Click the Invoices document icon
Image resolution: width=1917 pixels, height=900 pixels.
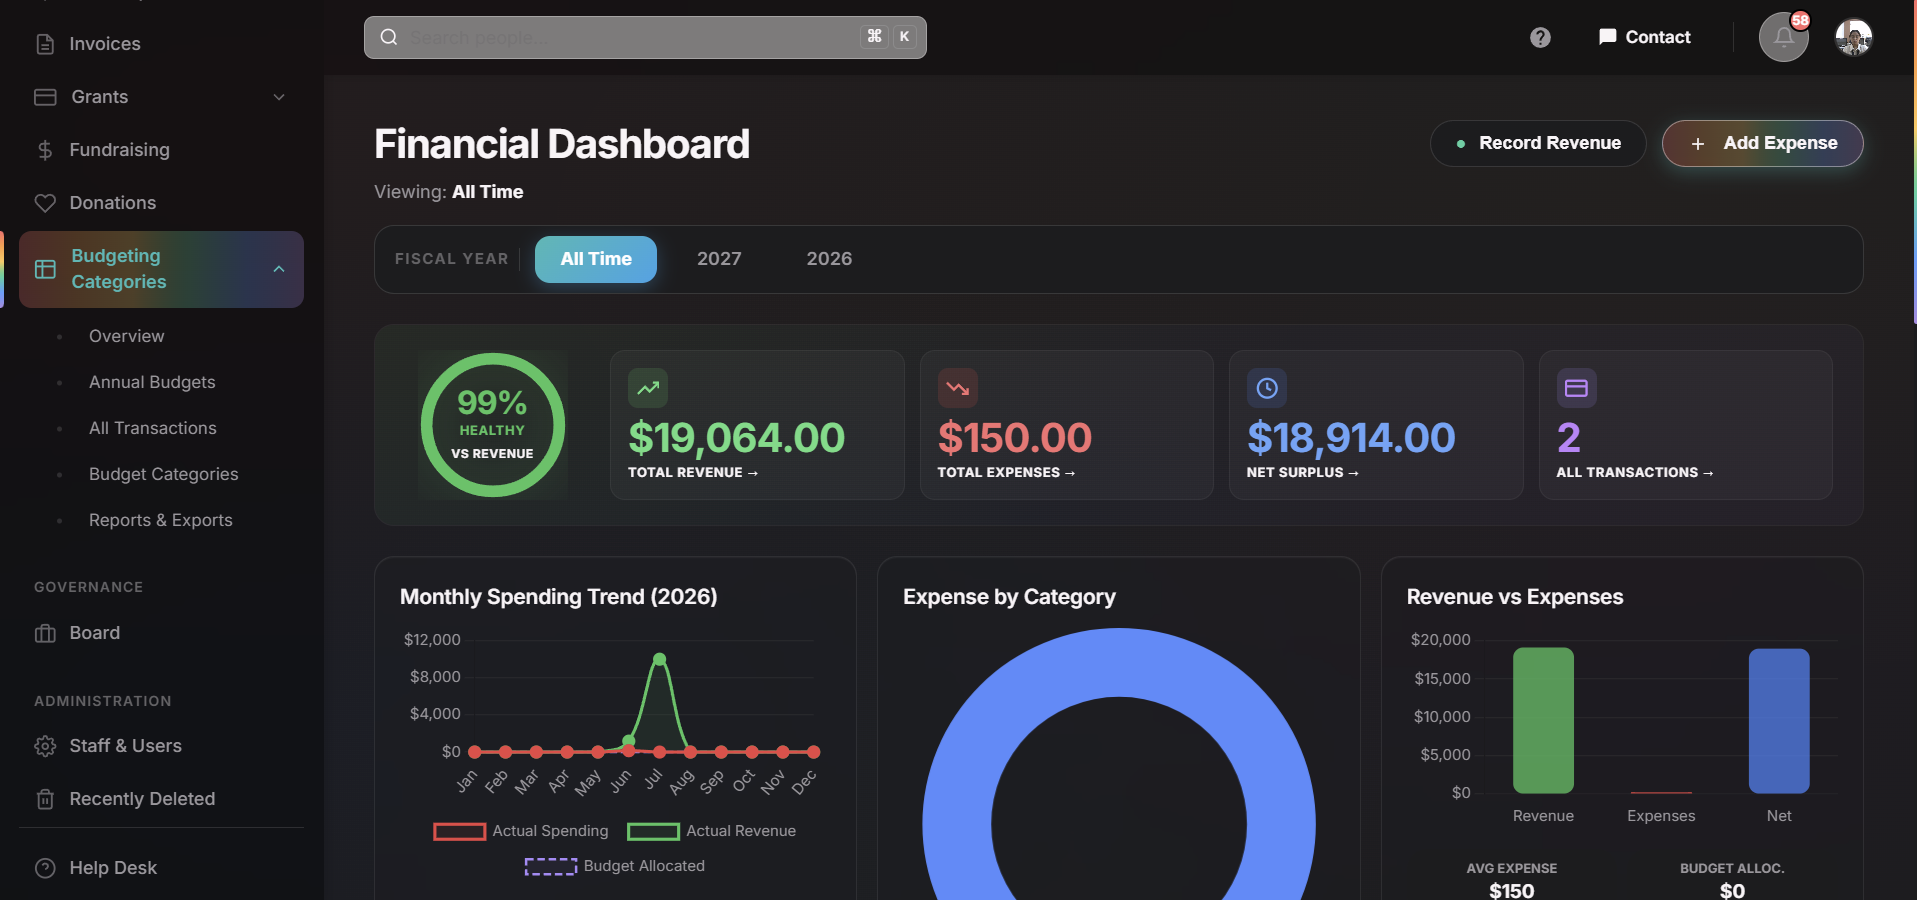45,44
